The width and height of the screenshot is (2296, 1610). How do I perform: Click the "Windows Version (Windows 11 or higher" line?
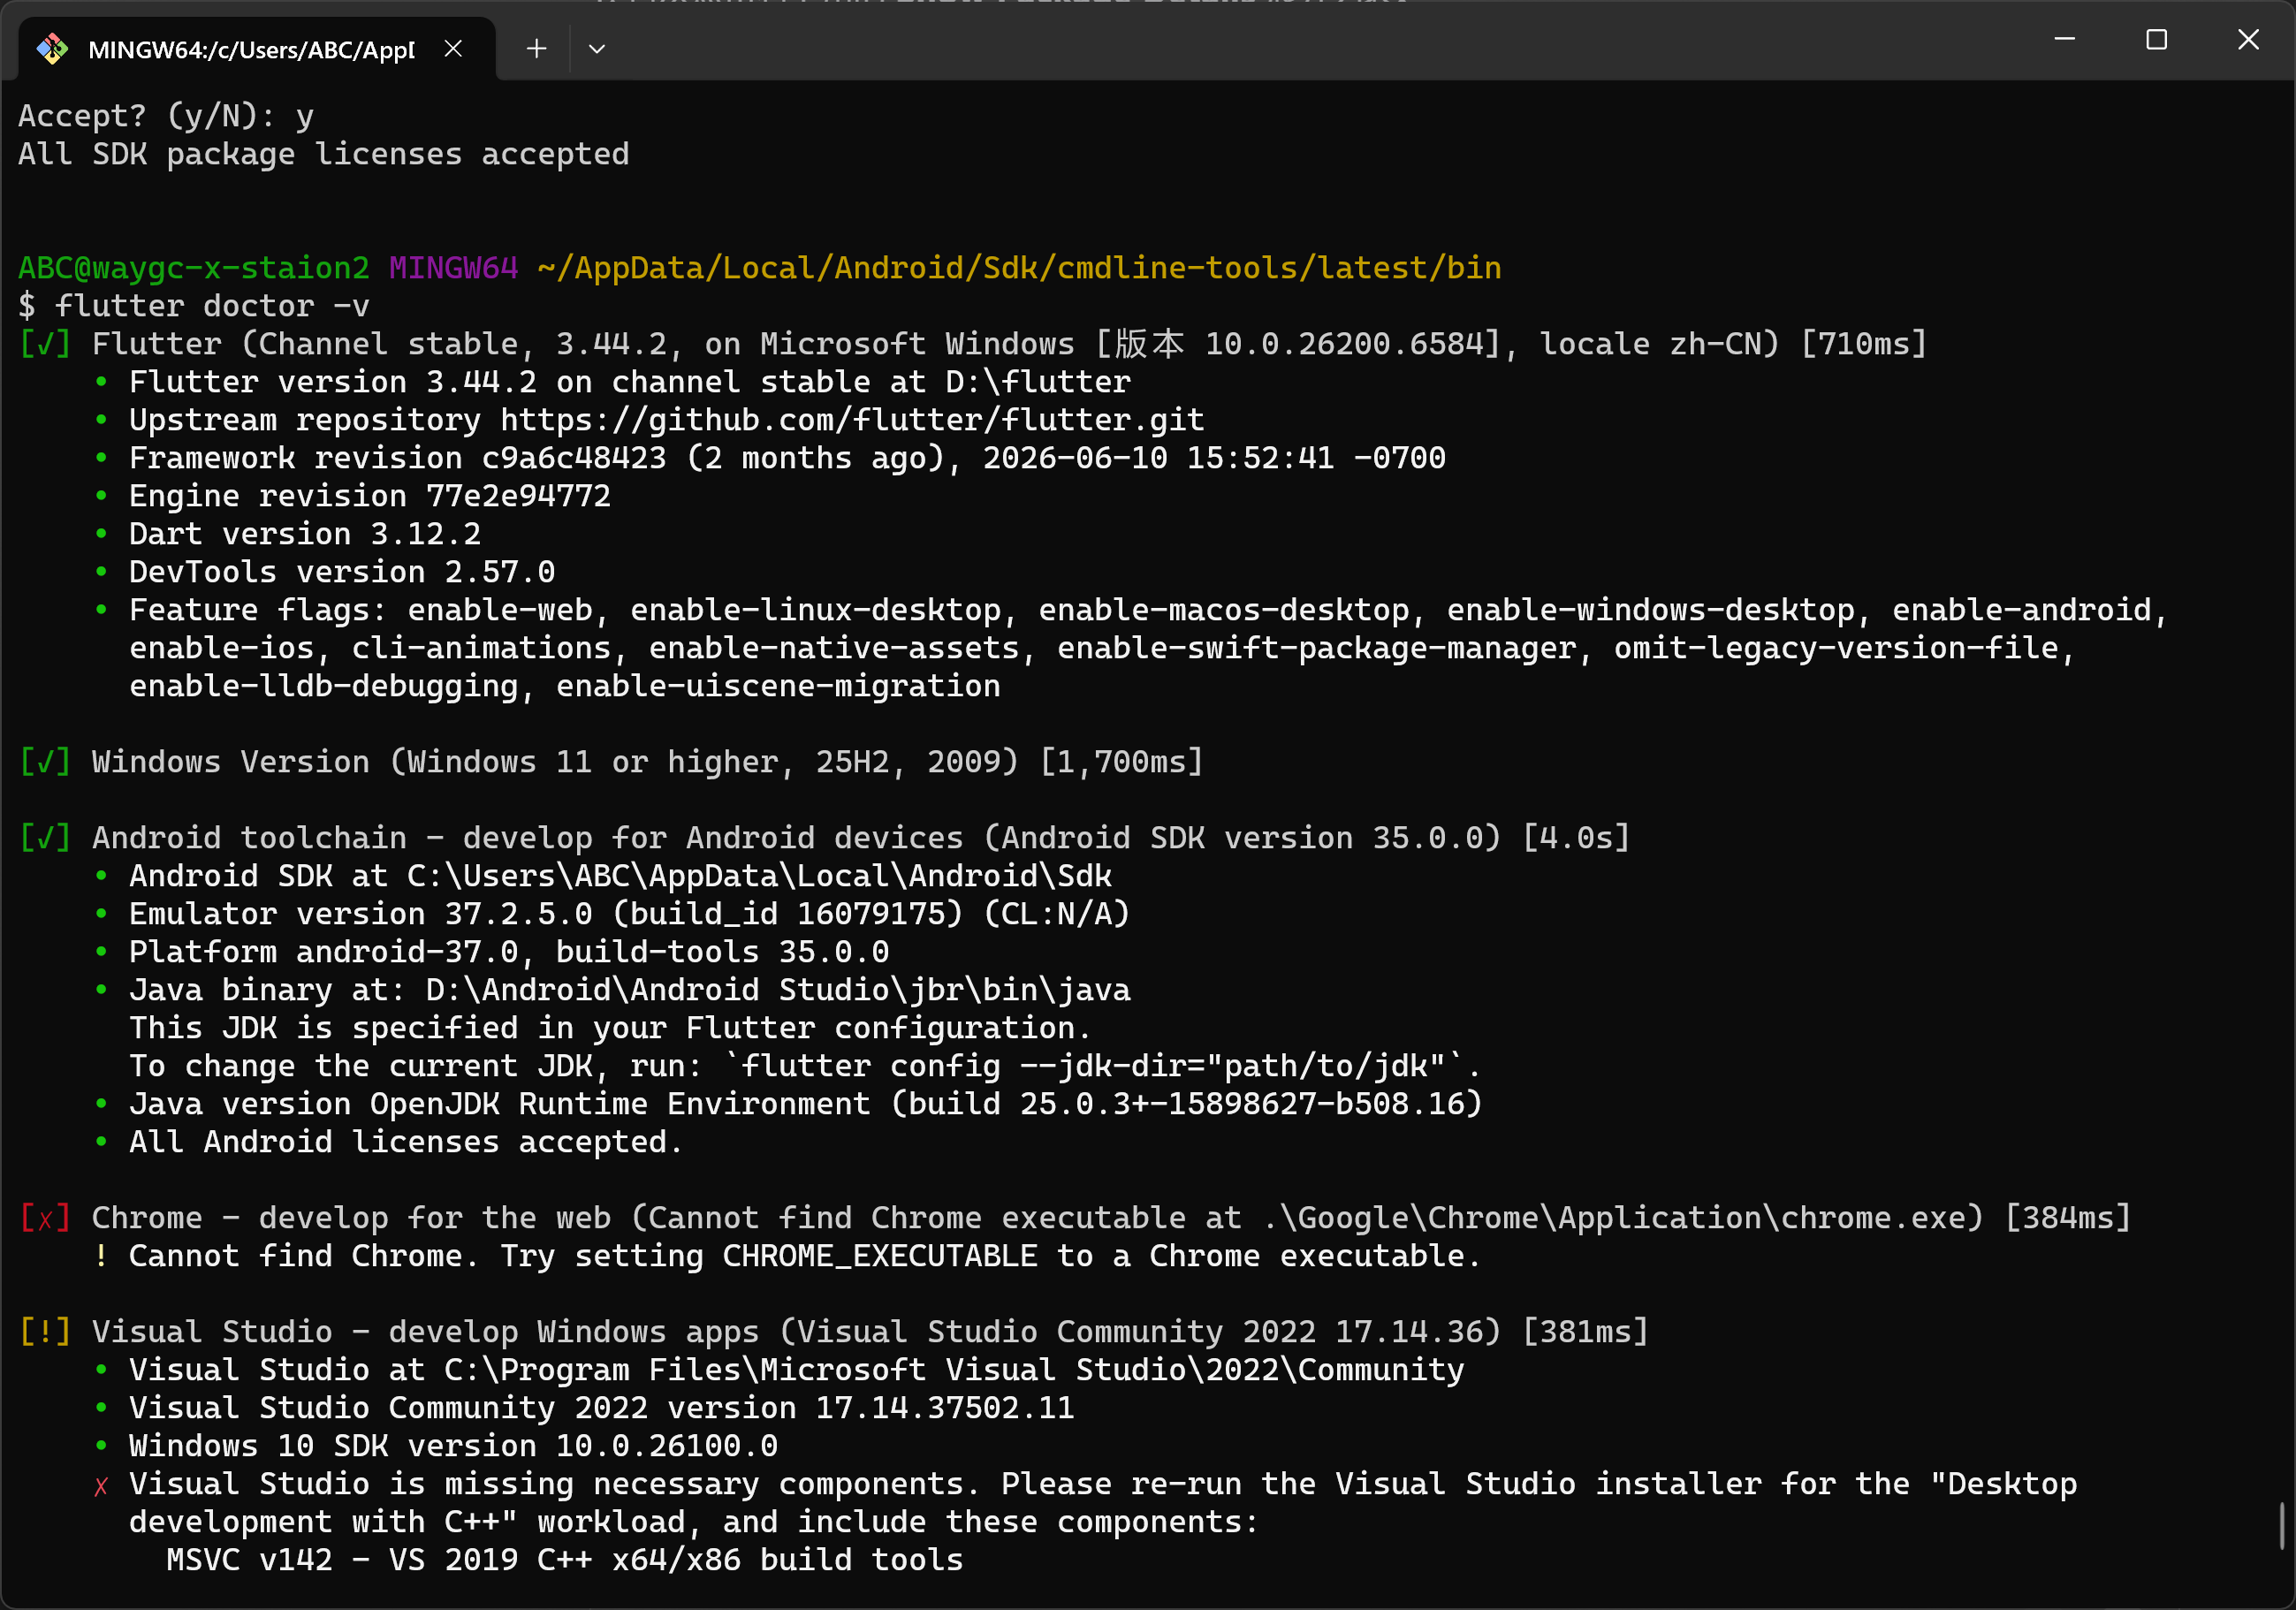(x=648, y=762)
